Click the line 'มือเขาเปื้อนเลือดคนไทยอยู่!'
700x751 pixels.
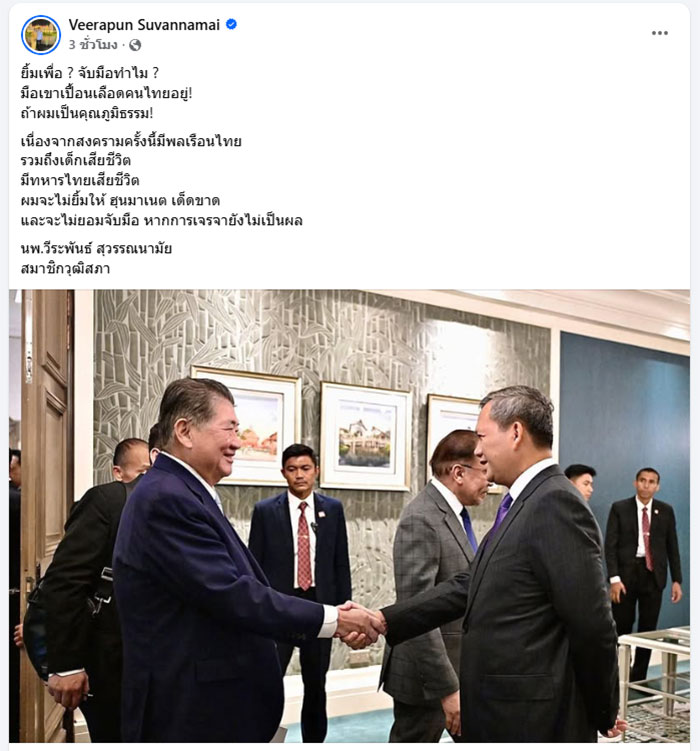[106, 93]
